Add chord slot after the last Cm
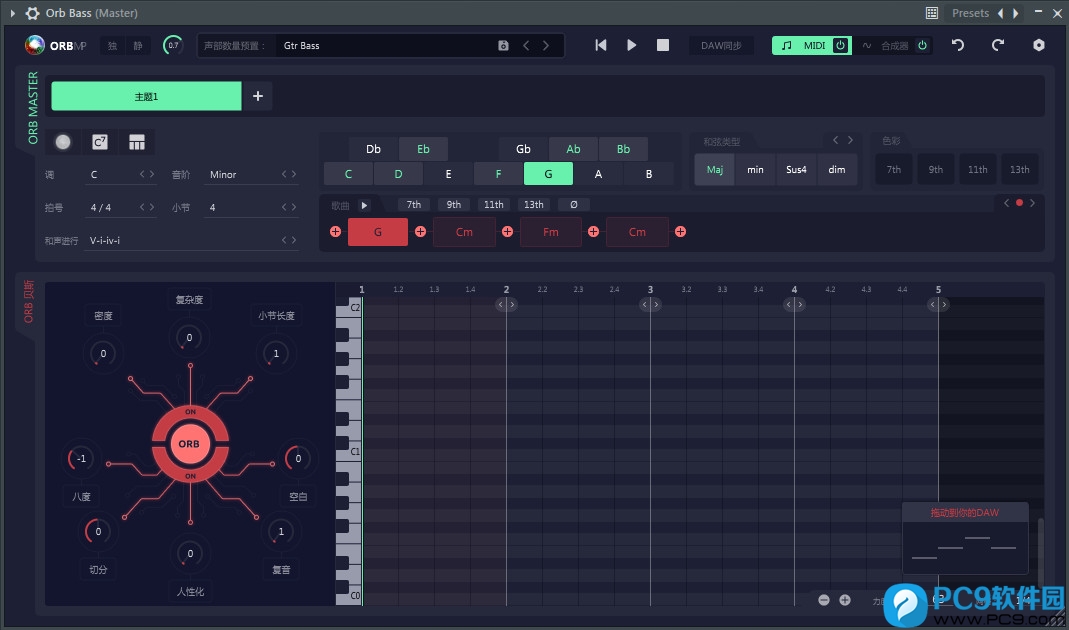The height and width of the screenshot is (630, 1069). point(680,232)
